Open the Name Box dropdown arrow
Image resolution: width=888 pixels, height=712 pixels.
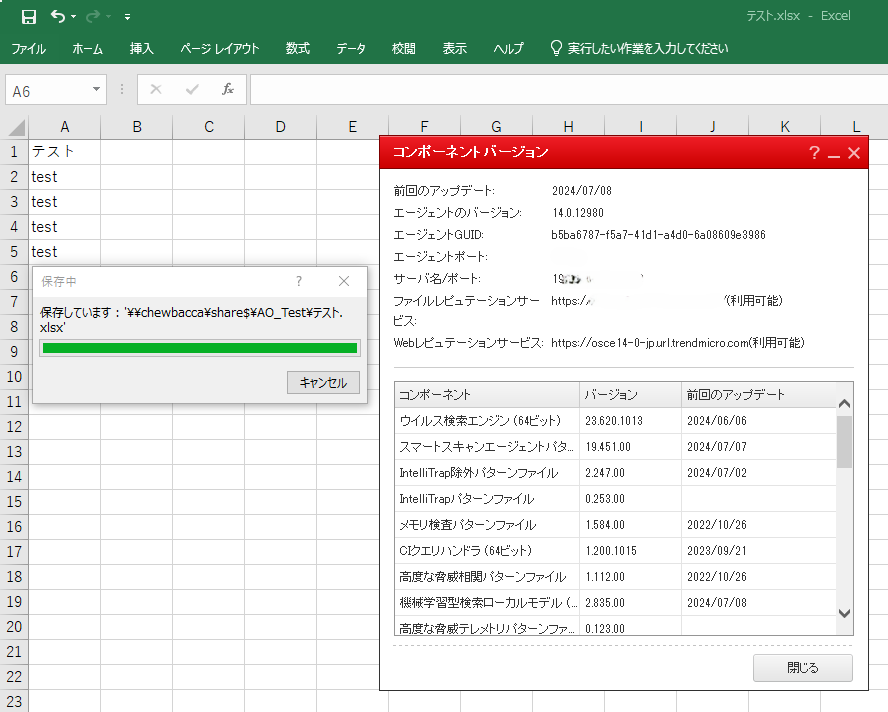click(97, 90)
